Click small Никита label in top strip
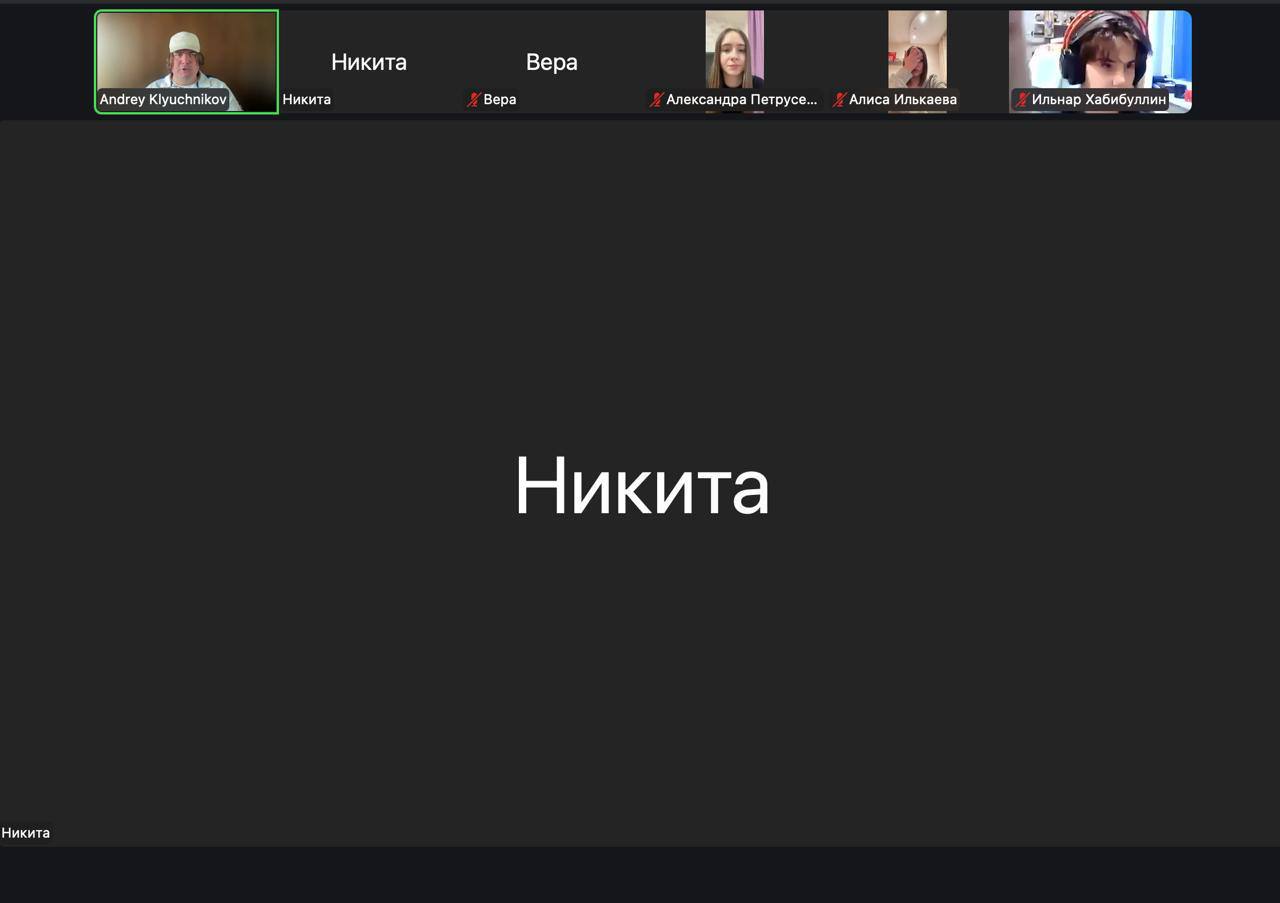Screen dimensions: 1280x903 click(307, 100)
